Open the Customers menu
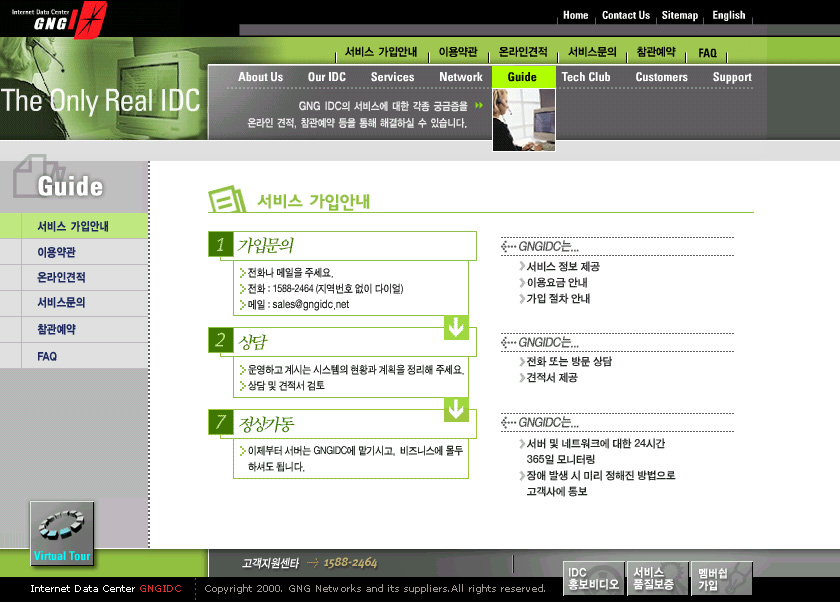The width and height of the screenshot is (840, 602). [662, 77]
